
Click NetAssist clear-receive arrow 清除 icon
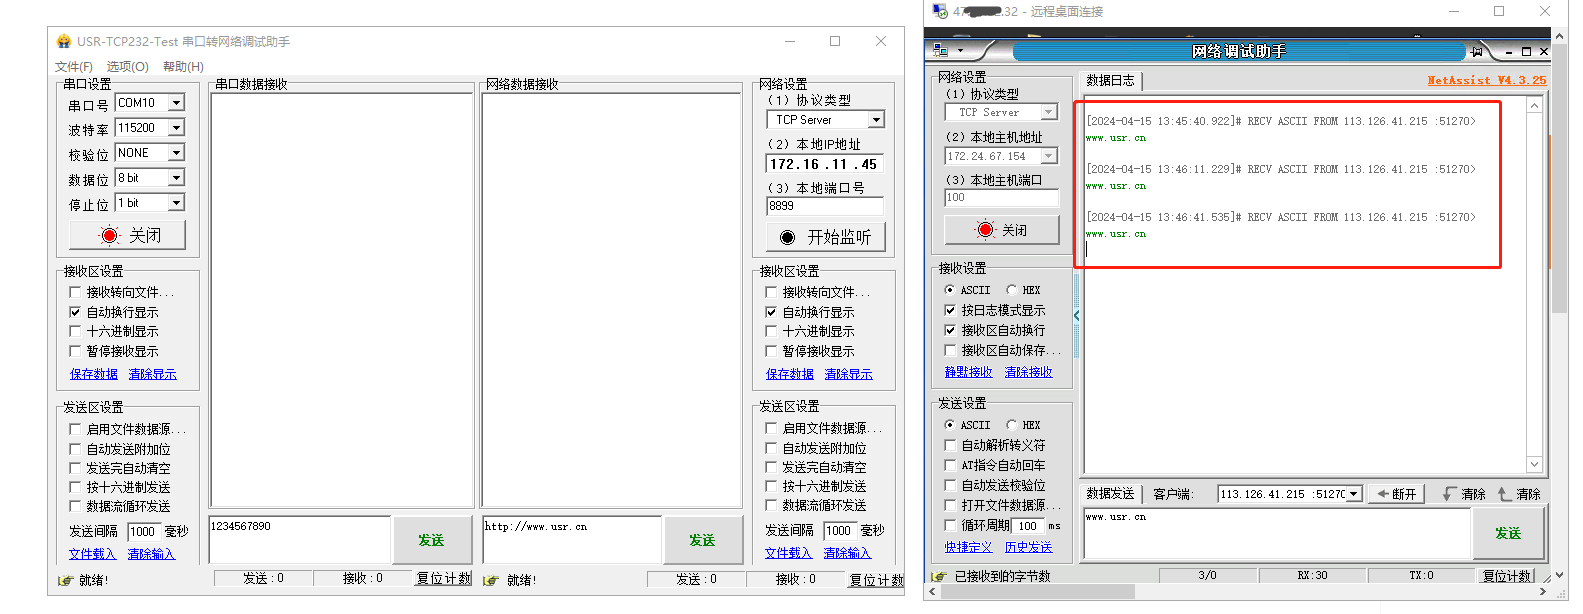[x=1449, y=494]
